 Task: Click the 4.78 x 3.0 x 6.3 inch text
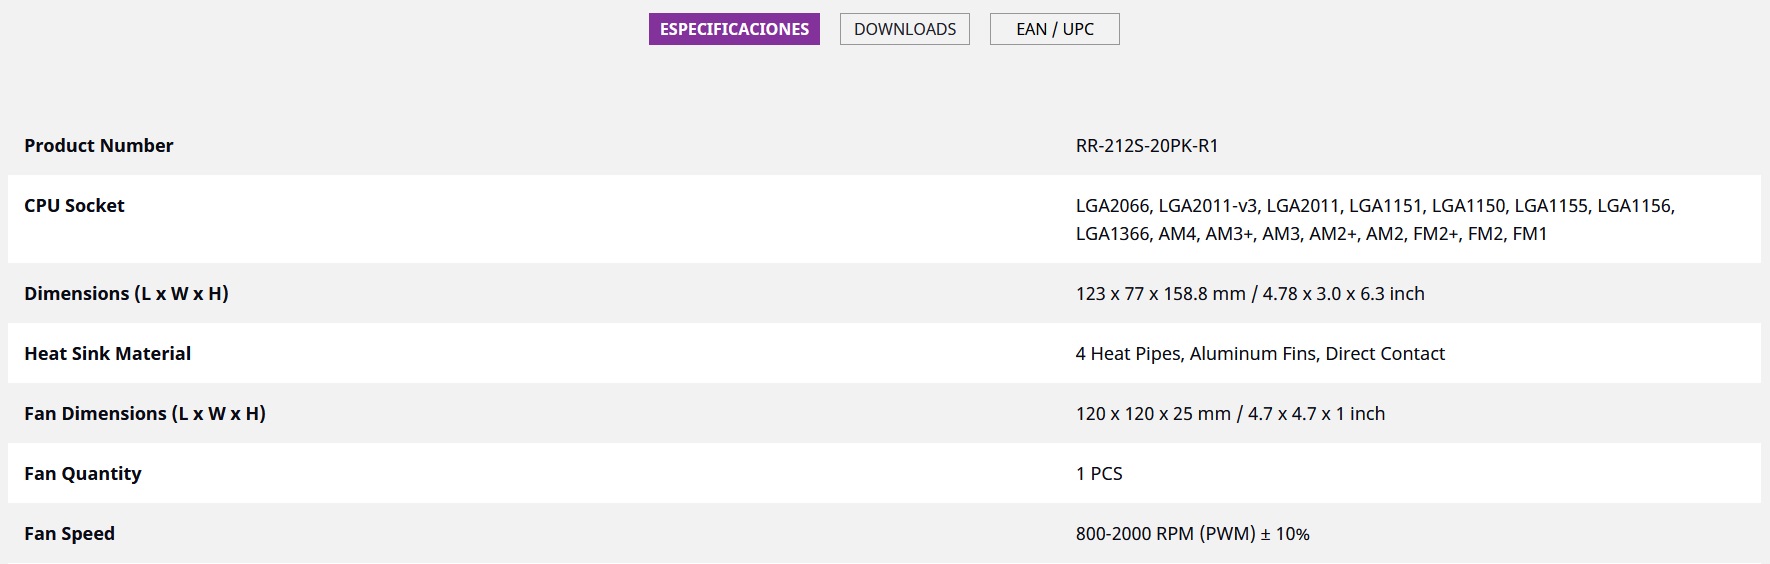[x=1343, y=294]
